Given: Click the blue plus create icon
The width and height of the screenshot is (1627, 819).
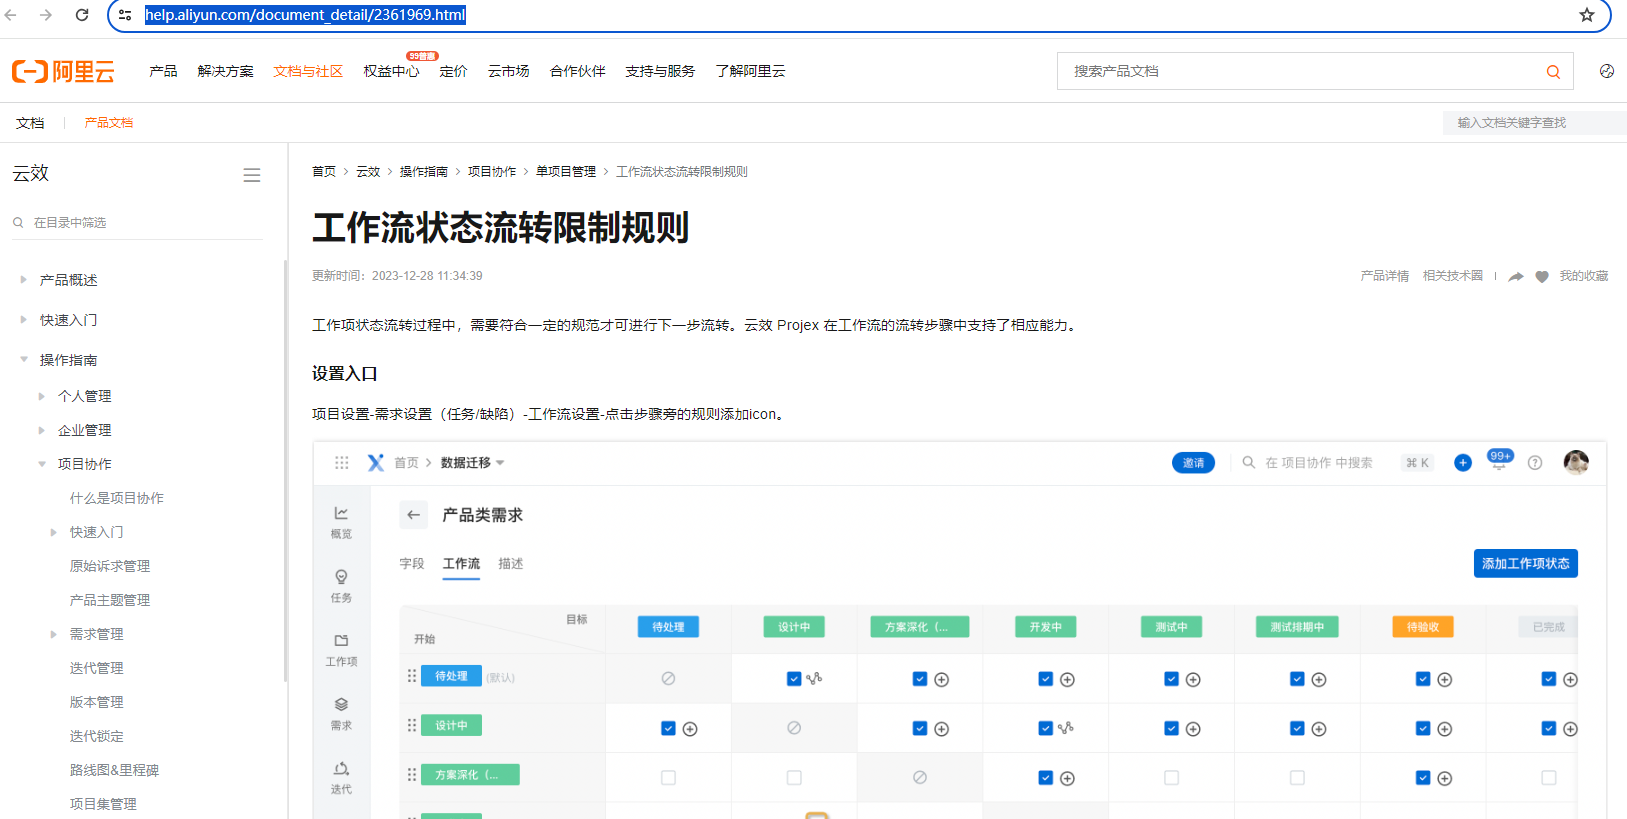Looking at the screenshot, I should [x=1463, y=463].
